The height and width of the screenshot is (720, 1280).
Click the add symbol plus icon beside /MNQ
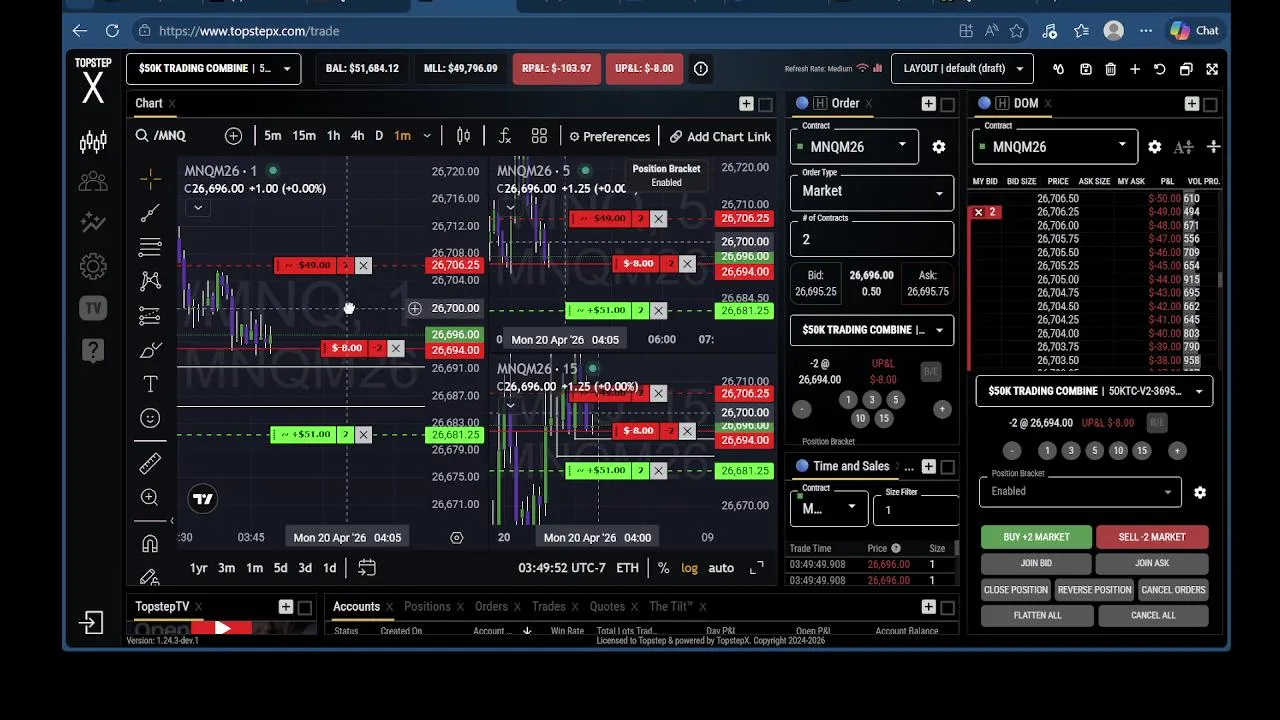[x=233, y=136]
